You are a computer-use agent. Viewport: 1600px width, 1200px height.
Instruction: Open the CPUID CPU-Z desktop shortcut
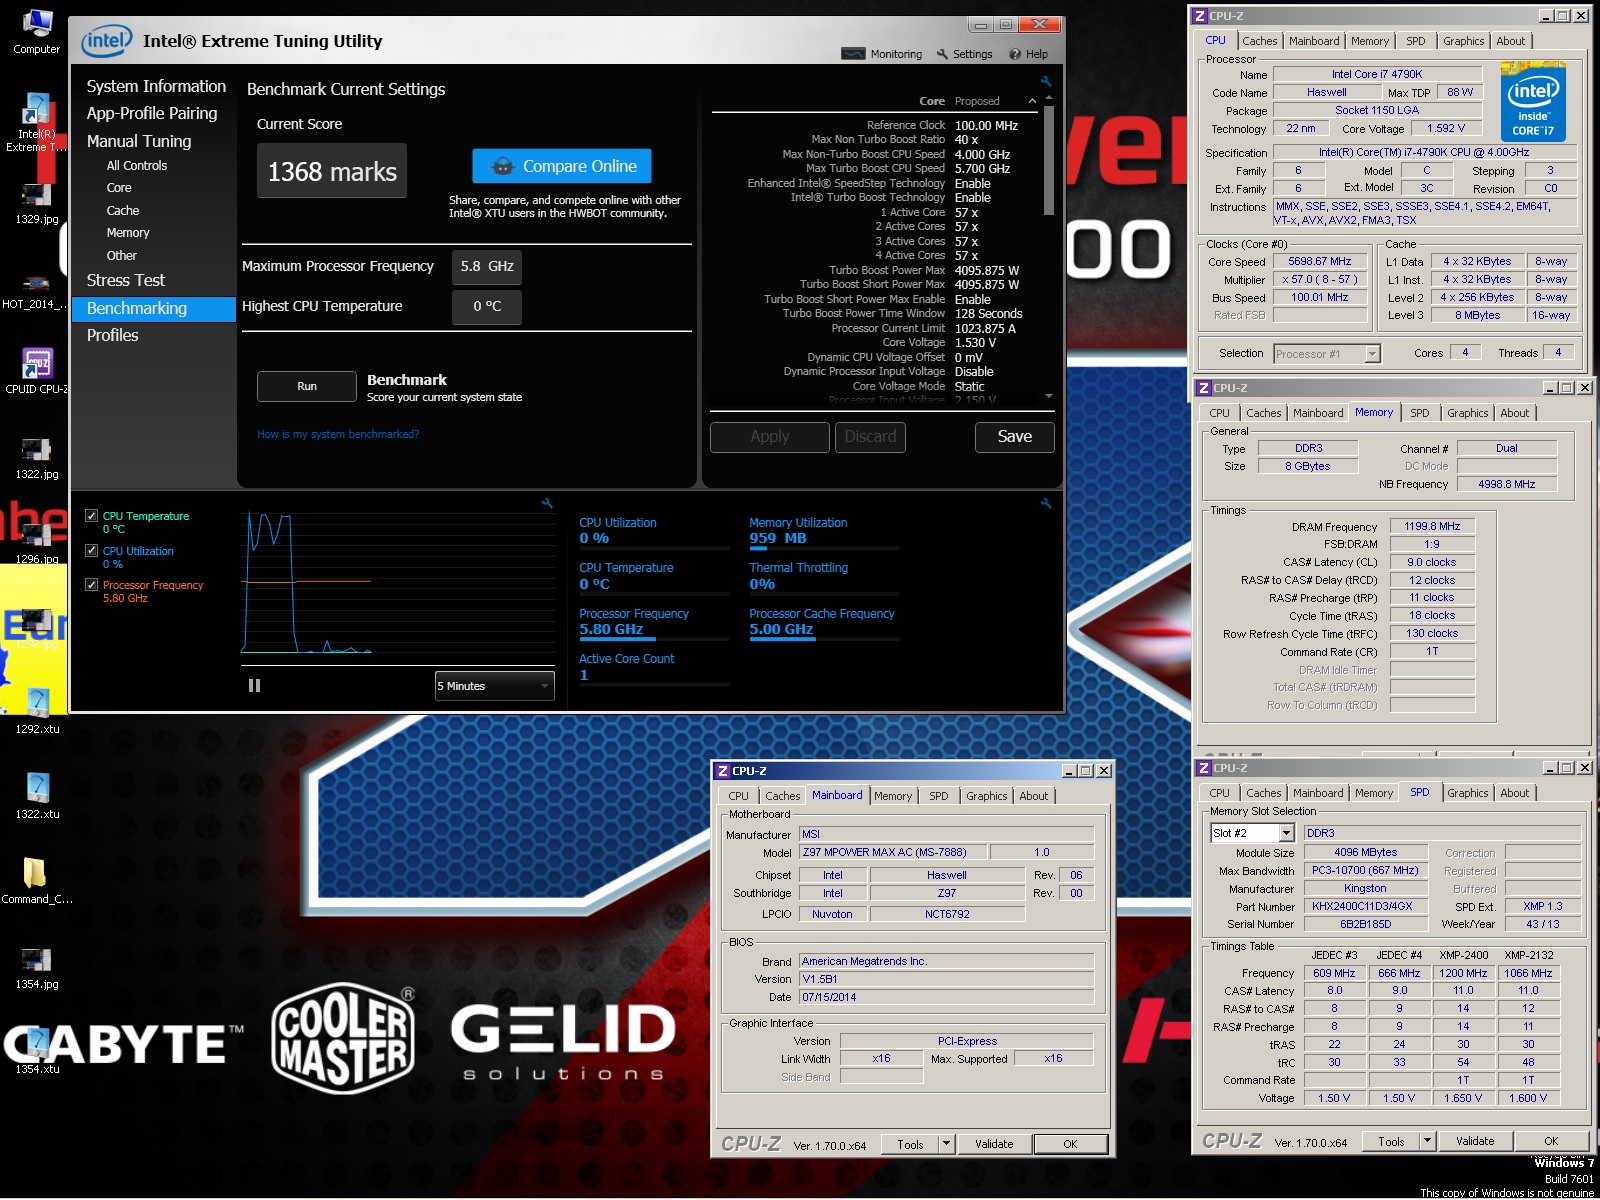click(36, 370)
